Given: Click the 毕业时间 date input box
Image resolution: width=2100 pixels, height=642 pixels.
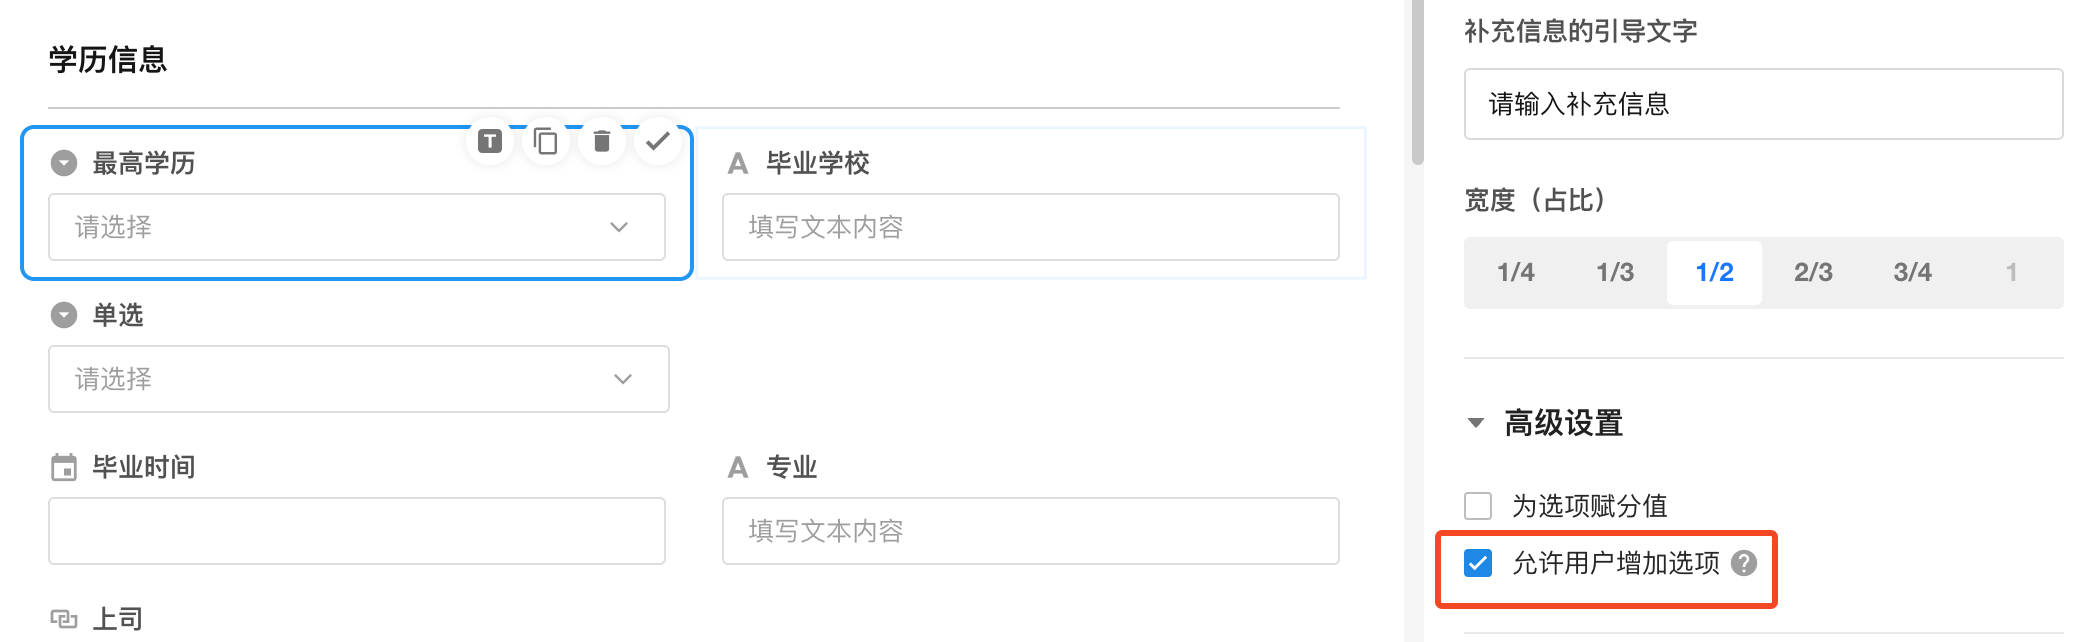Looking at the screenshot, I should [x=357, y=531].
